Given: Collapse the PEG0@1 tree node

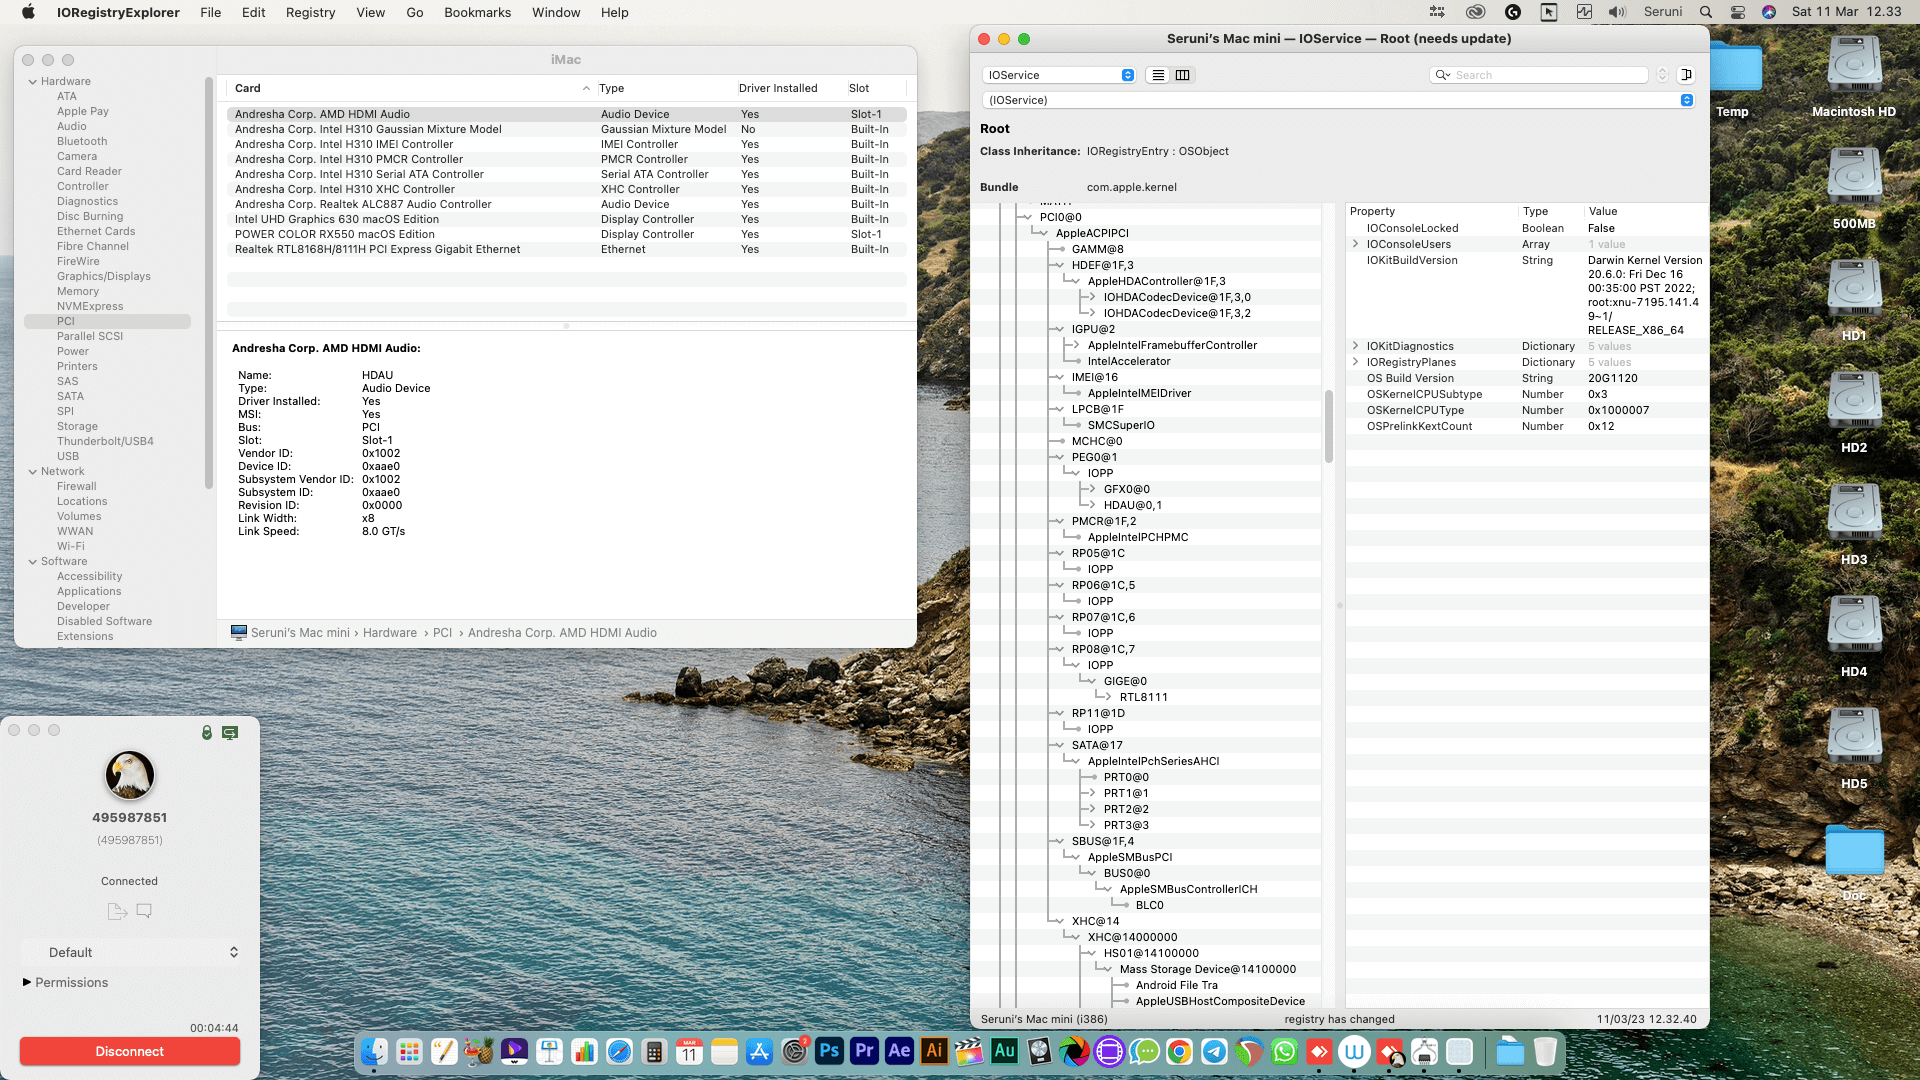Looking at the screenshot, I should (1059, 457).
